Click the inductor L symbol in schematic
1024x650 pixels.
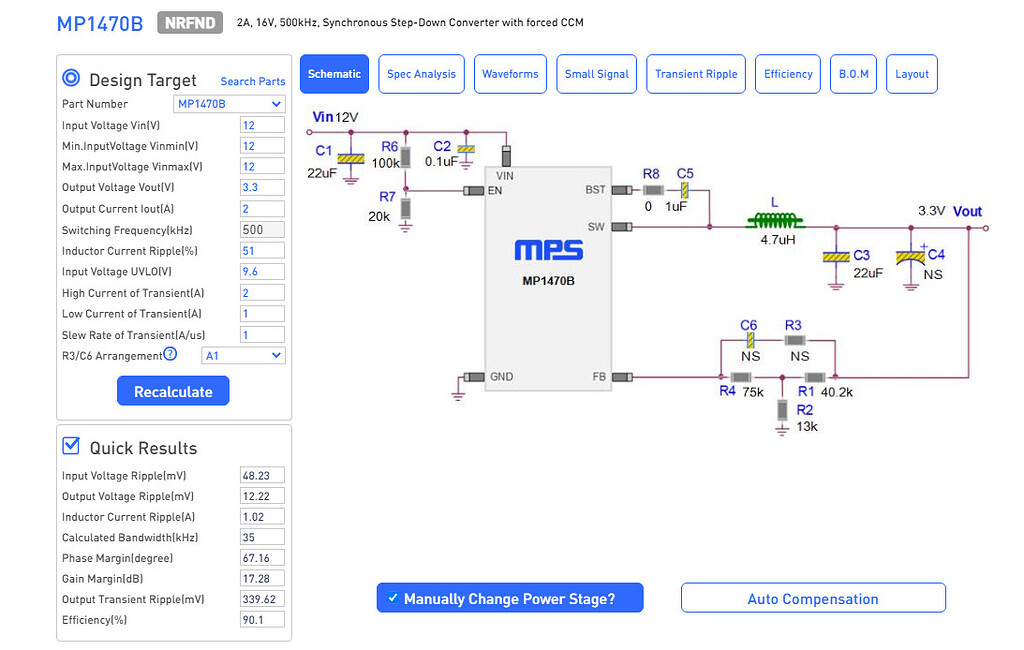[x=777, y=221]
